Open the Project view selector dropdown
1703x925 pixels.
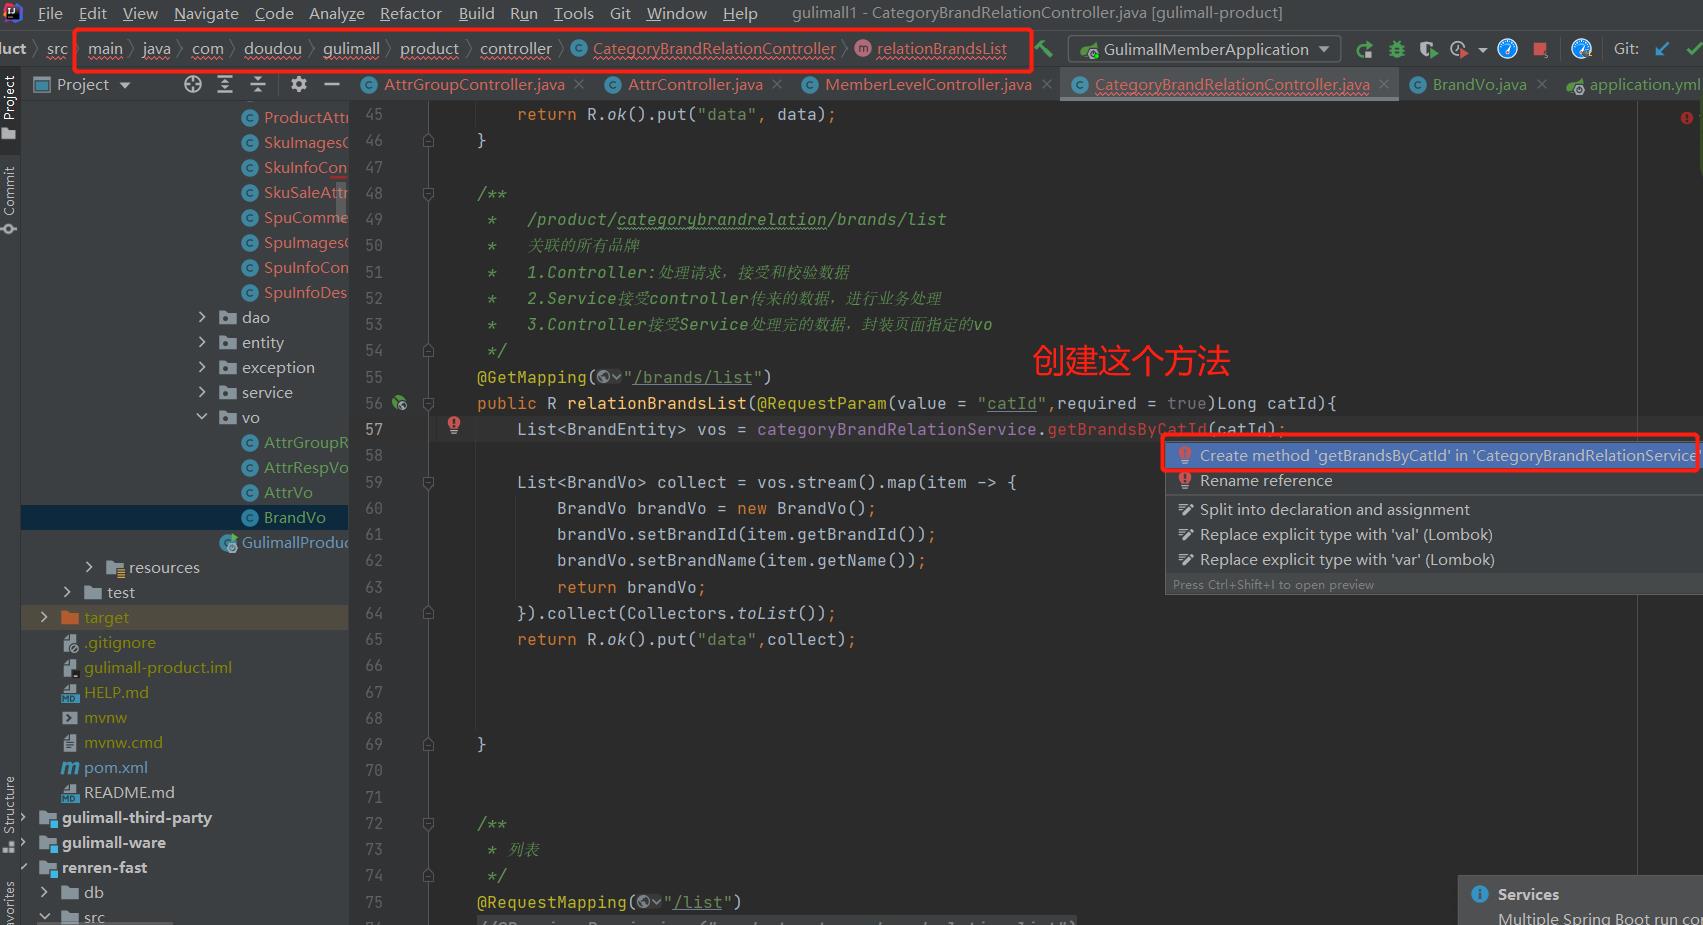click(x=83, y=85)
